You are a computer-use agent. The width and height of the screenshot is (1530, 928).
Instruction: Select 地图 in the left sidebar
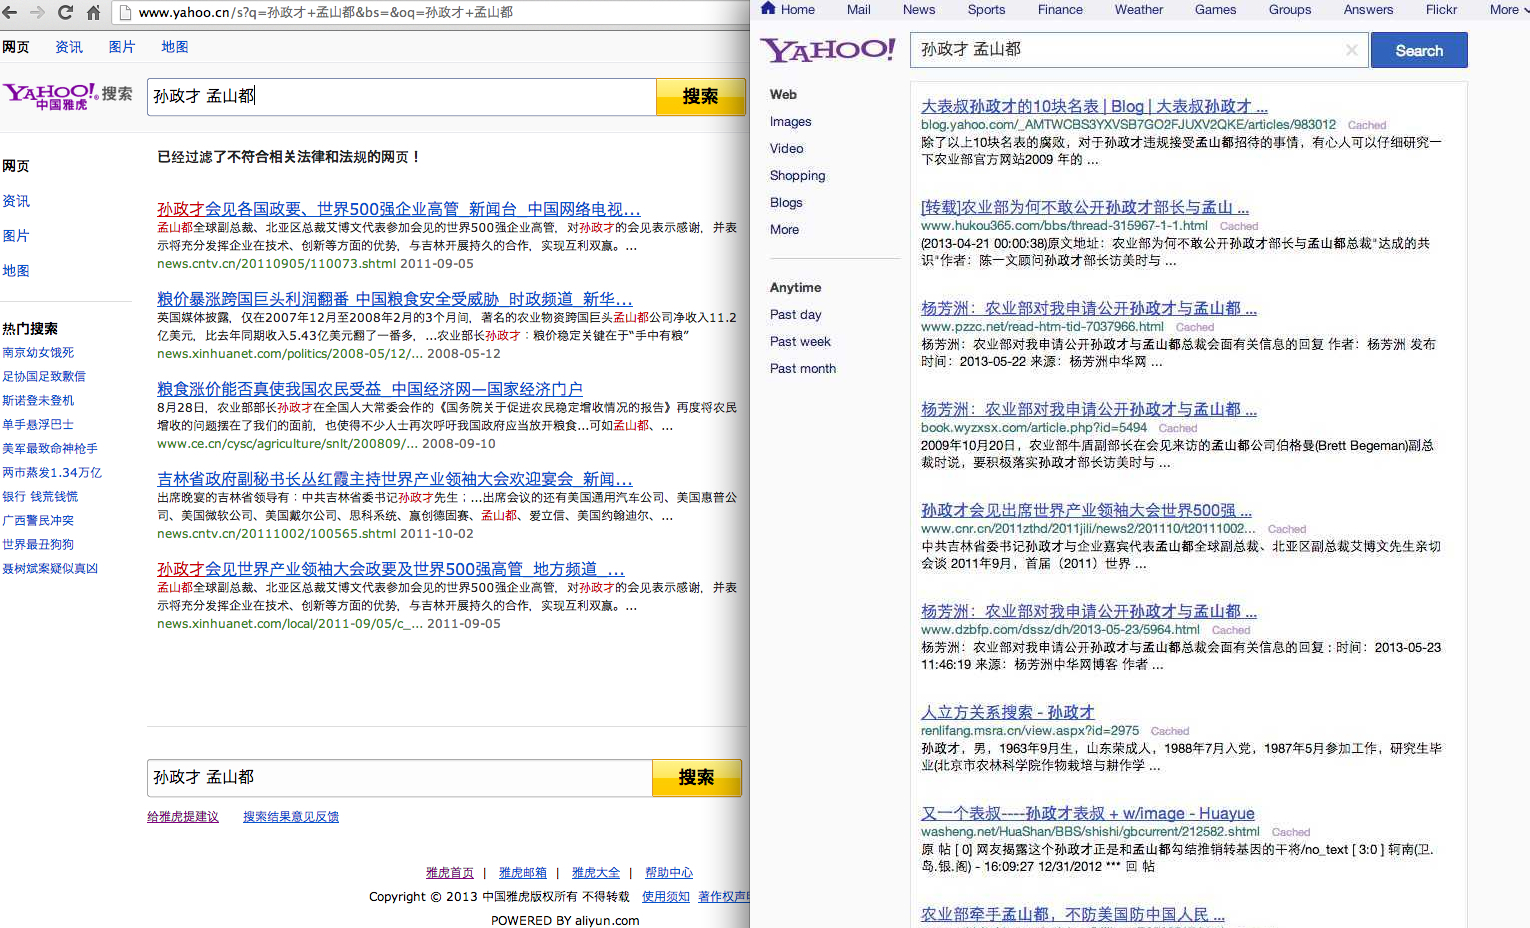[16, 271]
